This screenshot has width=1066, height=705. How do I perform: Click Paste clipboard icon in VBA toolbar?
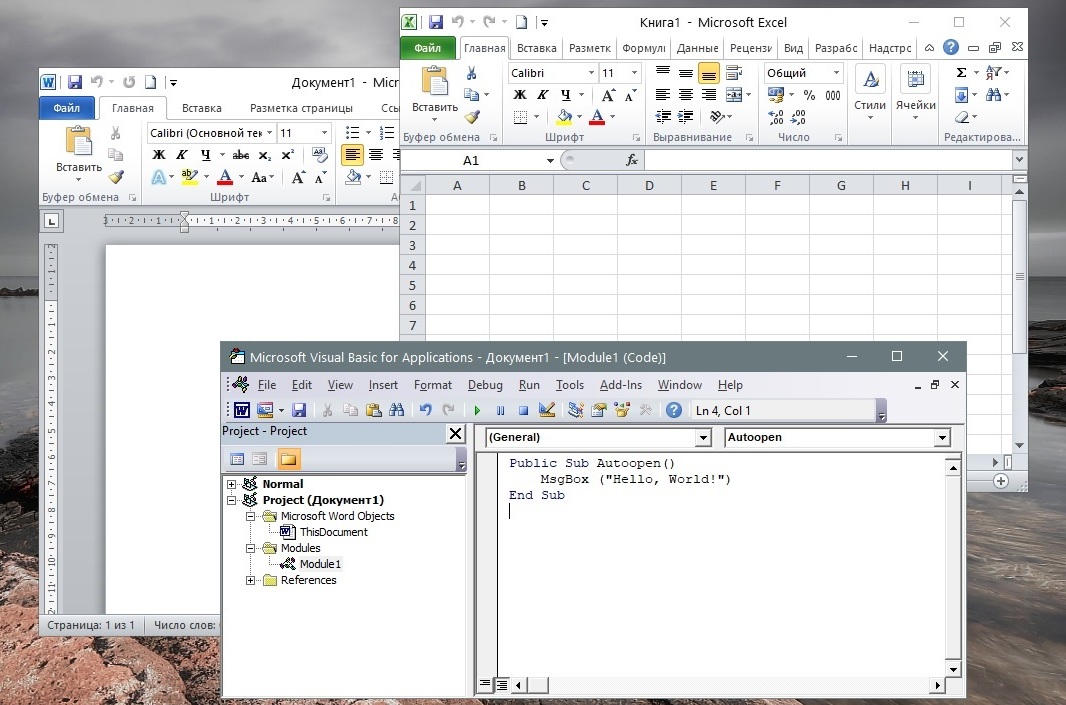tap(373, 410)
